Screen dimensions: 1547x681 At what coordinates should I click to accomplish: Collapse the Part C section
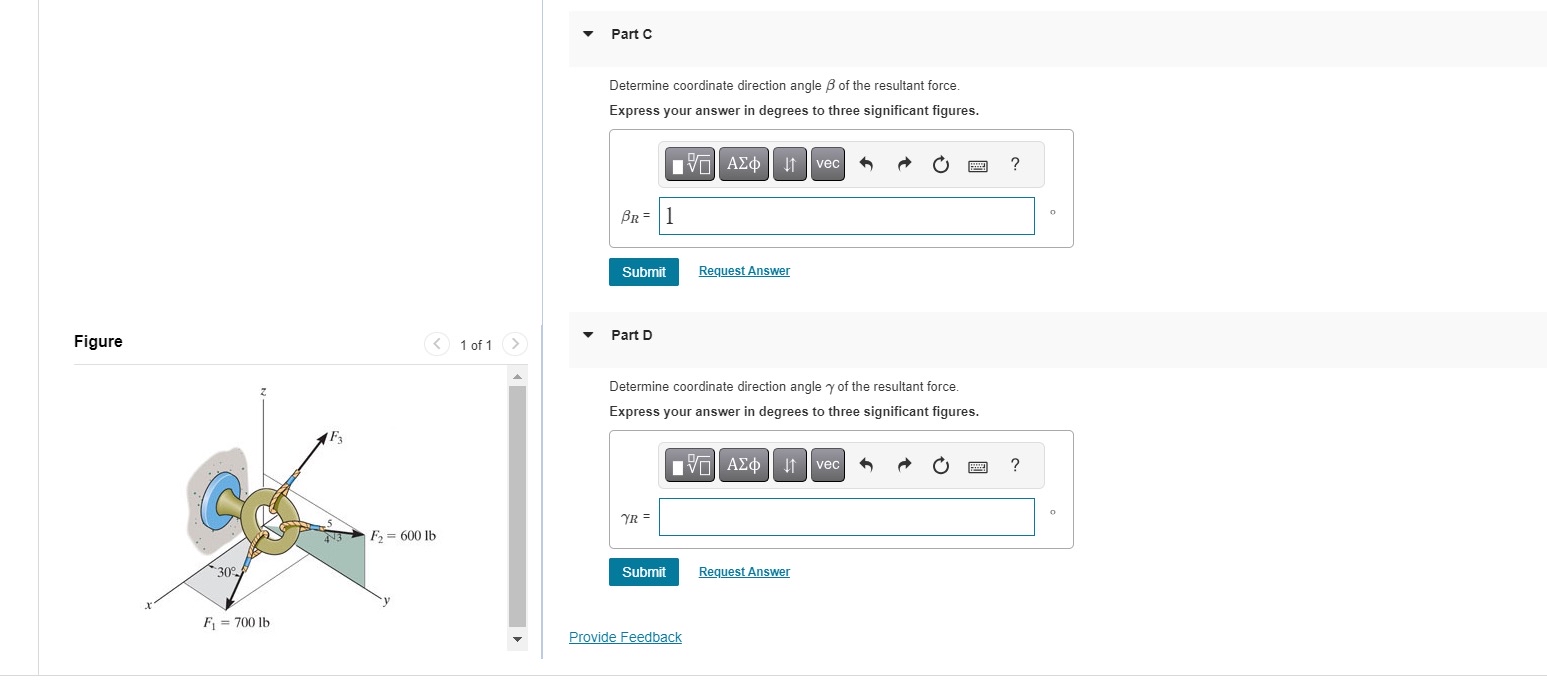[588, 35]
